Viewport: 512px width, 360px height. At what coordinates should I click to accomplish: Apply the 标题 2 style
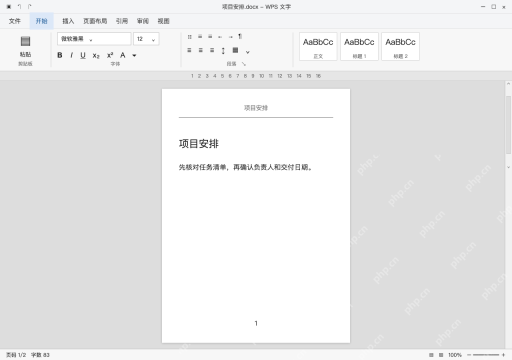pyautogui.click(x=400, y=47)
